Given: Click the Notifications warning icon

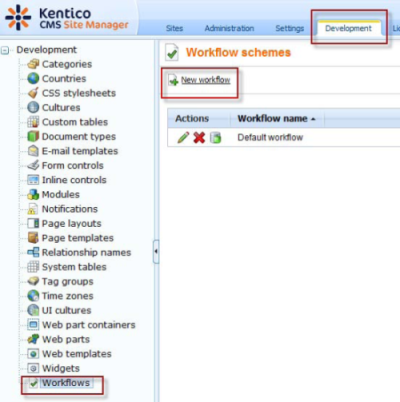Looking at the screenshot, I should tap(33, 209).
